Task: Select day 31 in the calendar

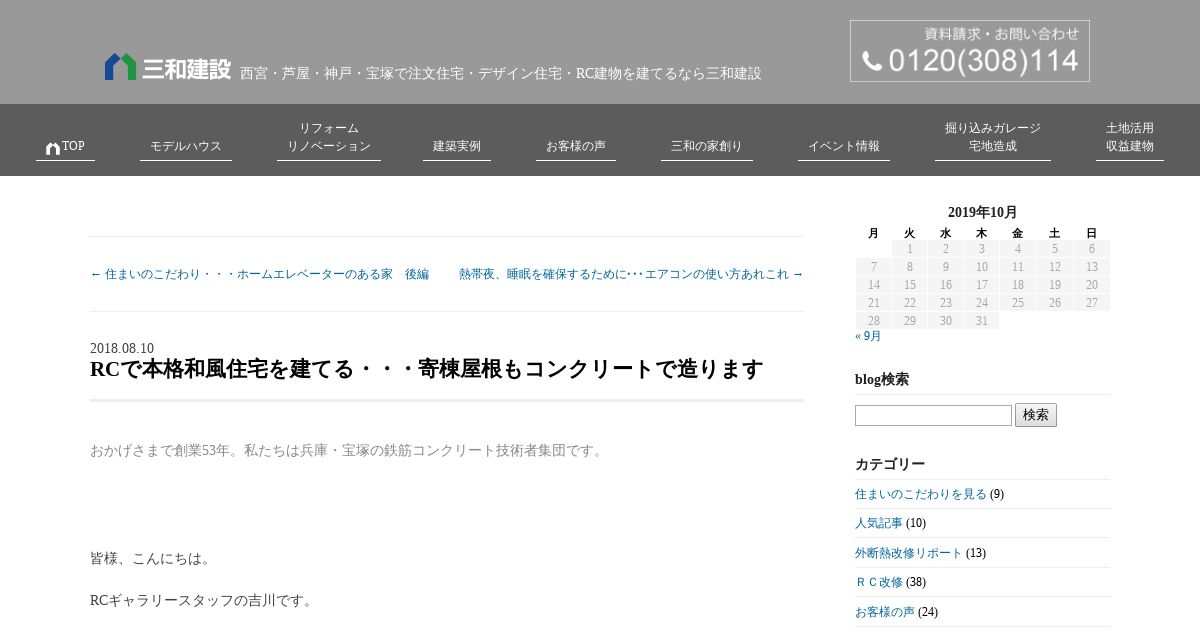Action: [x=982, y=321]
